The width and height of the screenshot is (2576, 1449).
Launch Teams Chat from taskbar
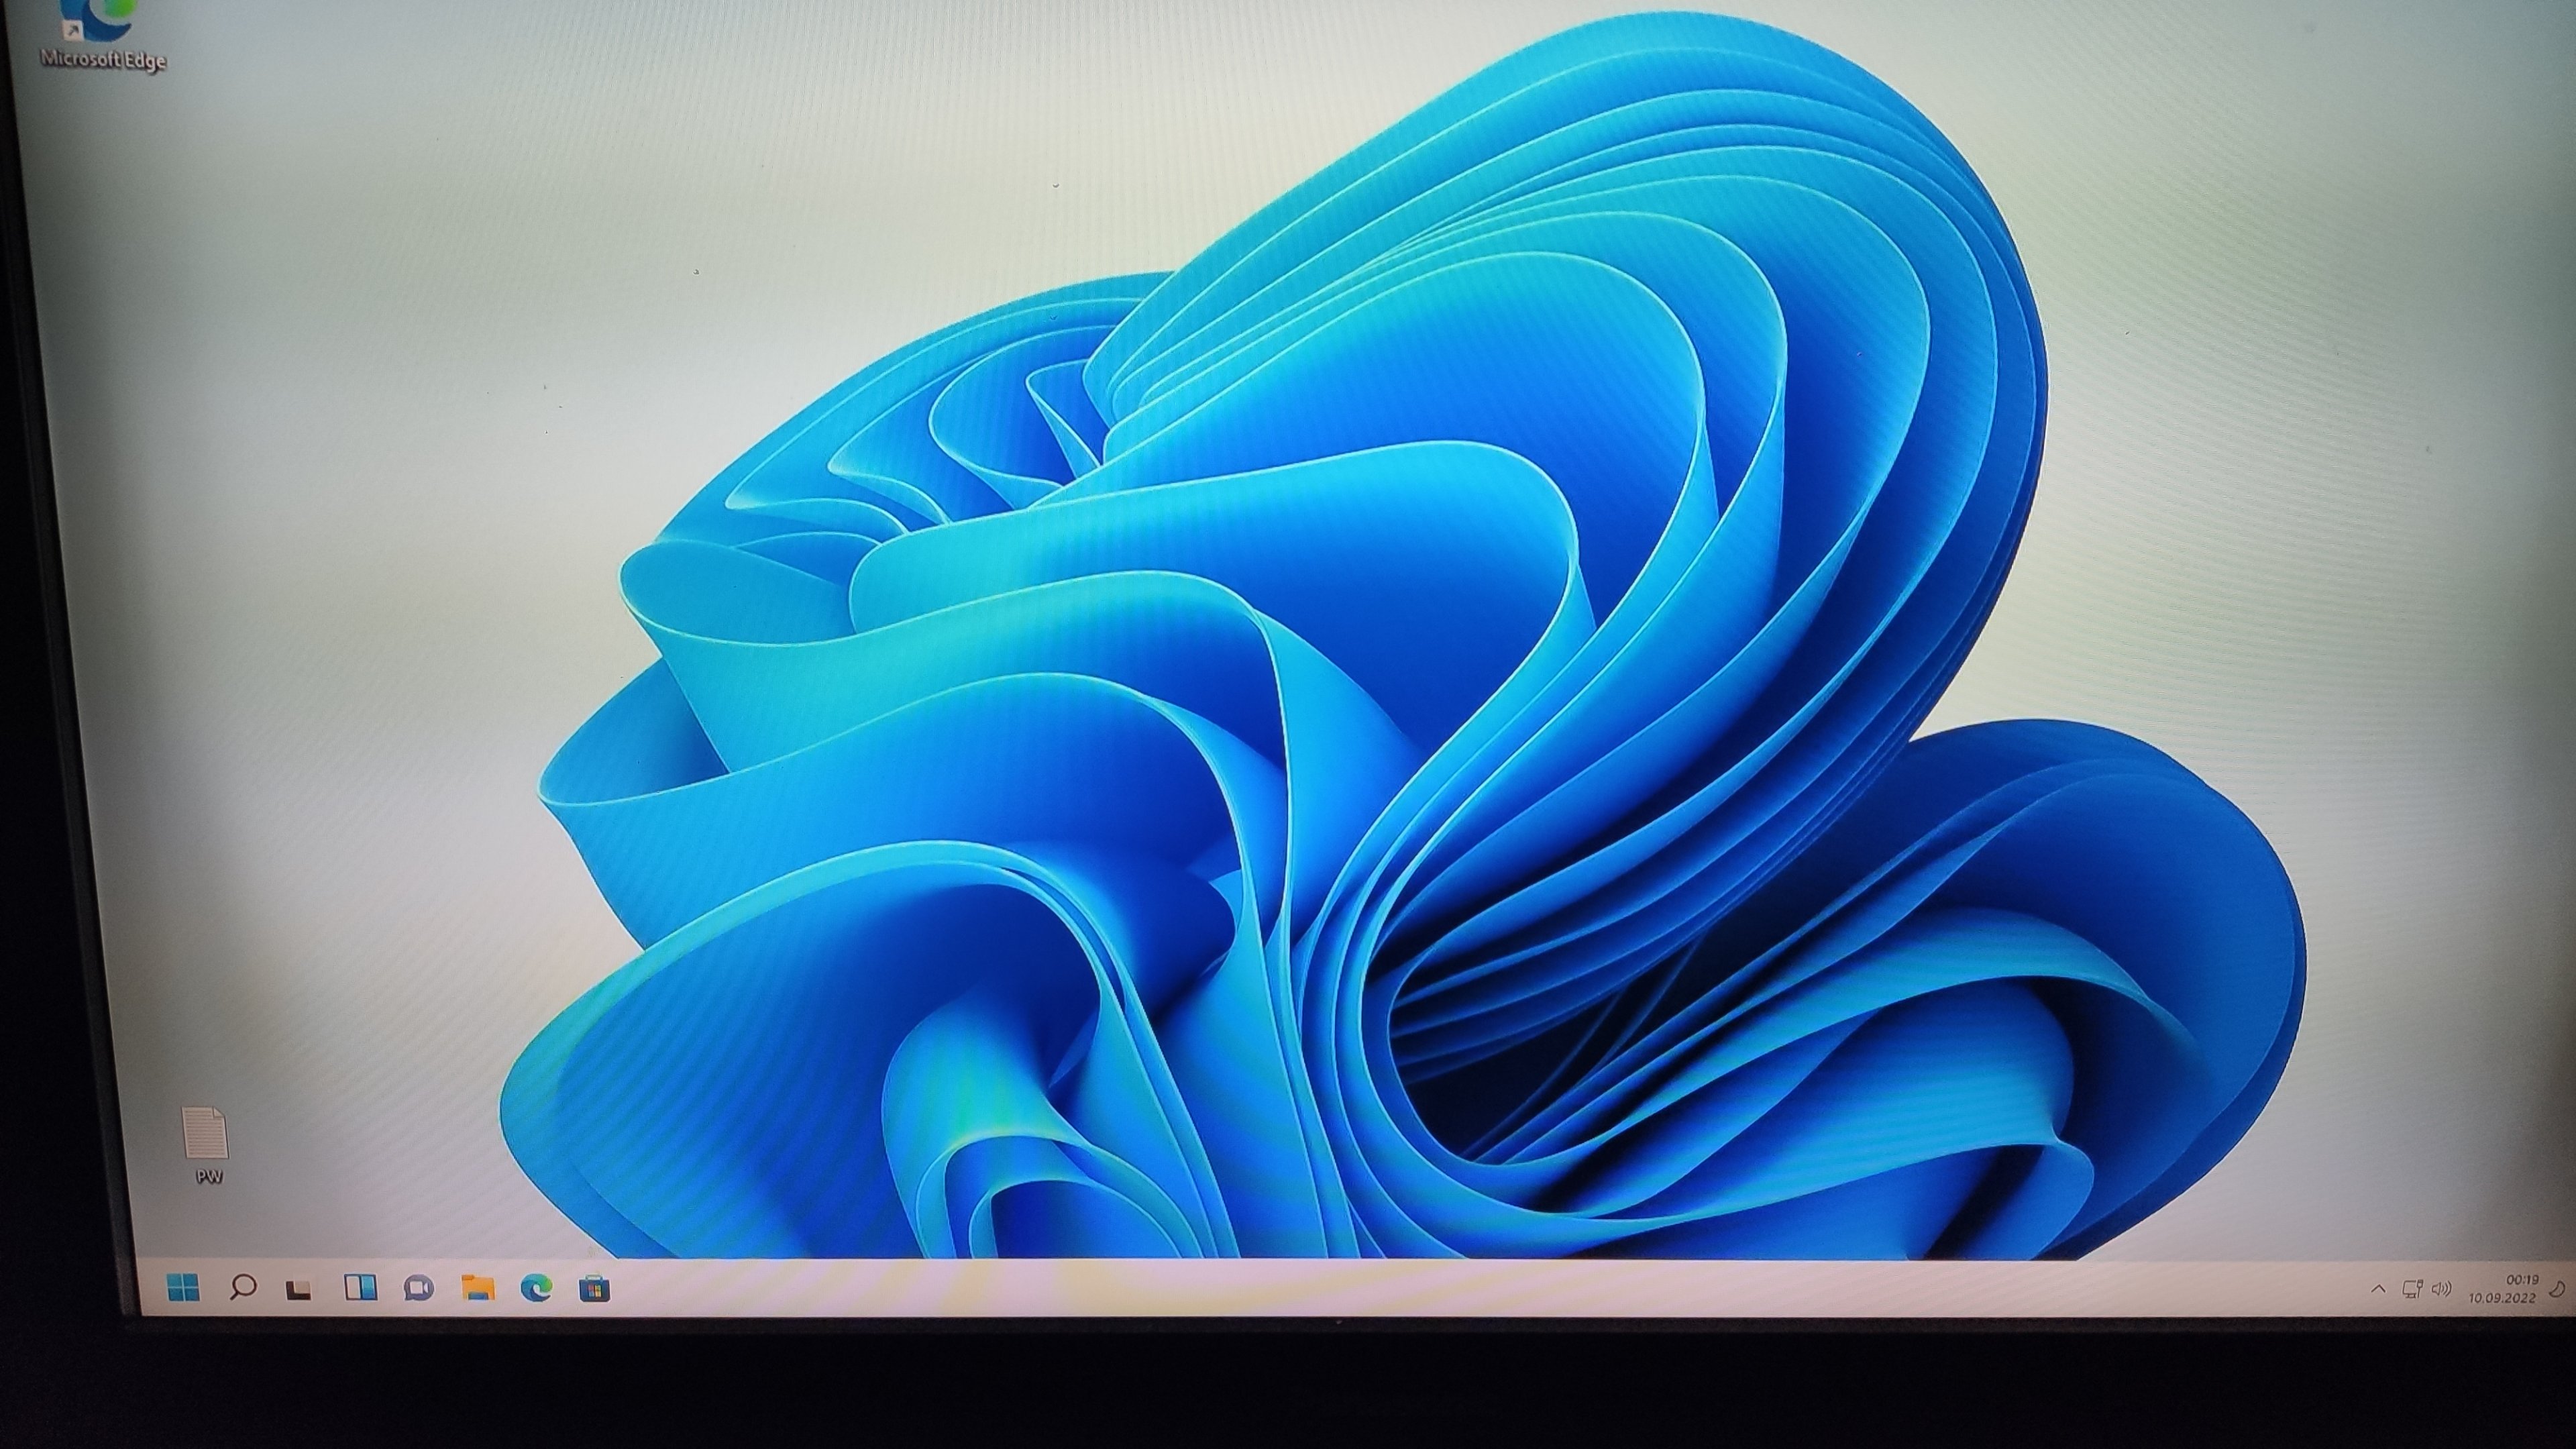point(419,1288)
